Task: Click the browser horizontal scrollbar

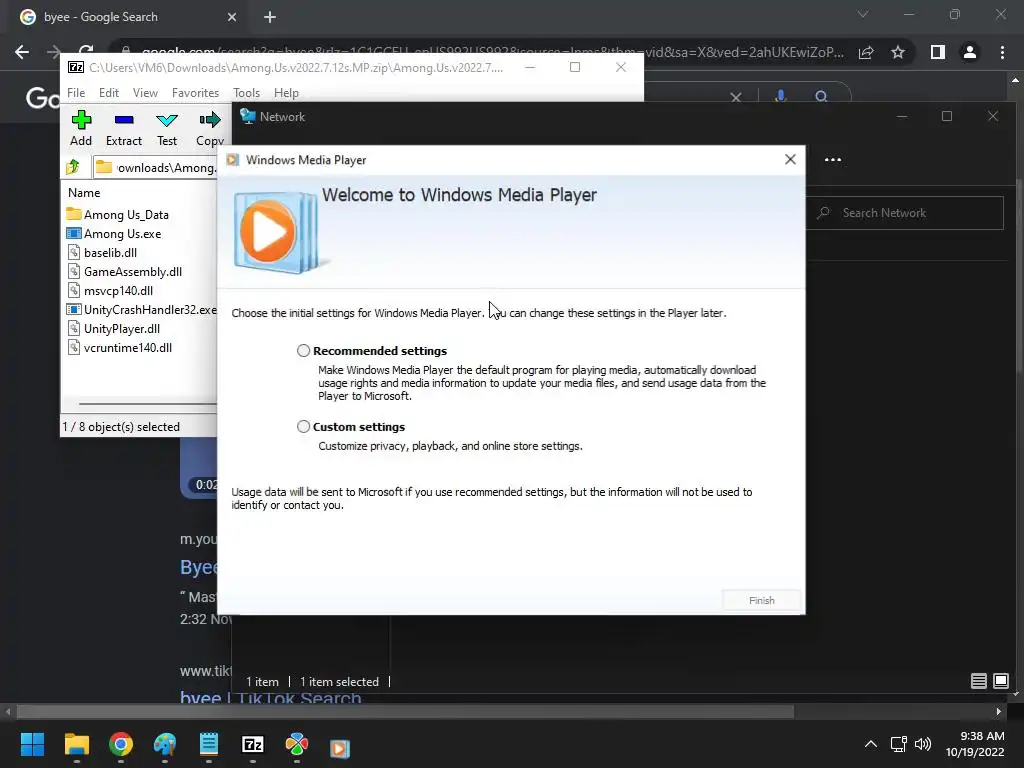Action: (x=406, y=711)
